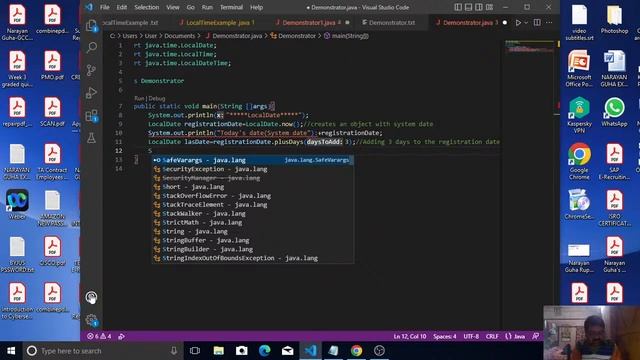
Task: Open Task View on the taskbar
Action: pos(195,351)
